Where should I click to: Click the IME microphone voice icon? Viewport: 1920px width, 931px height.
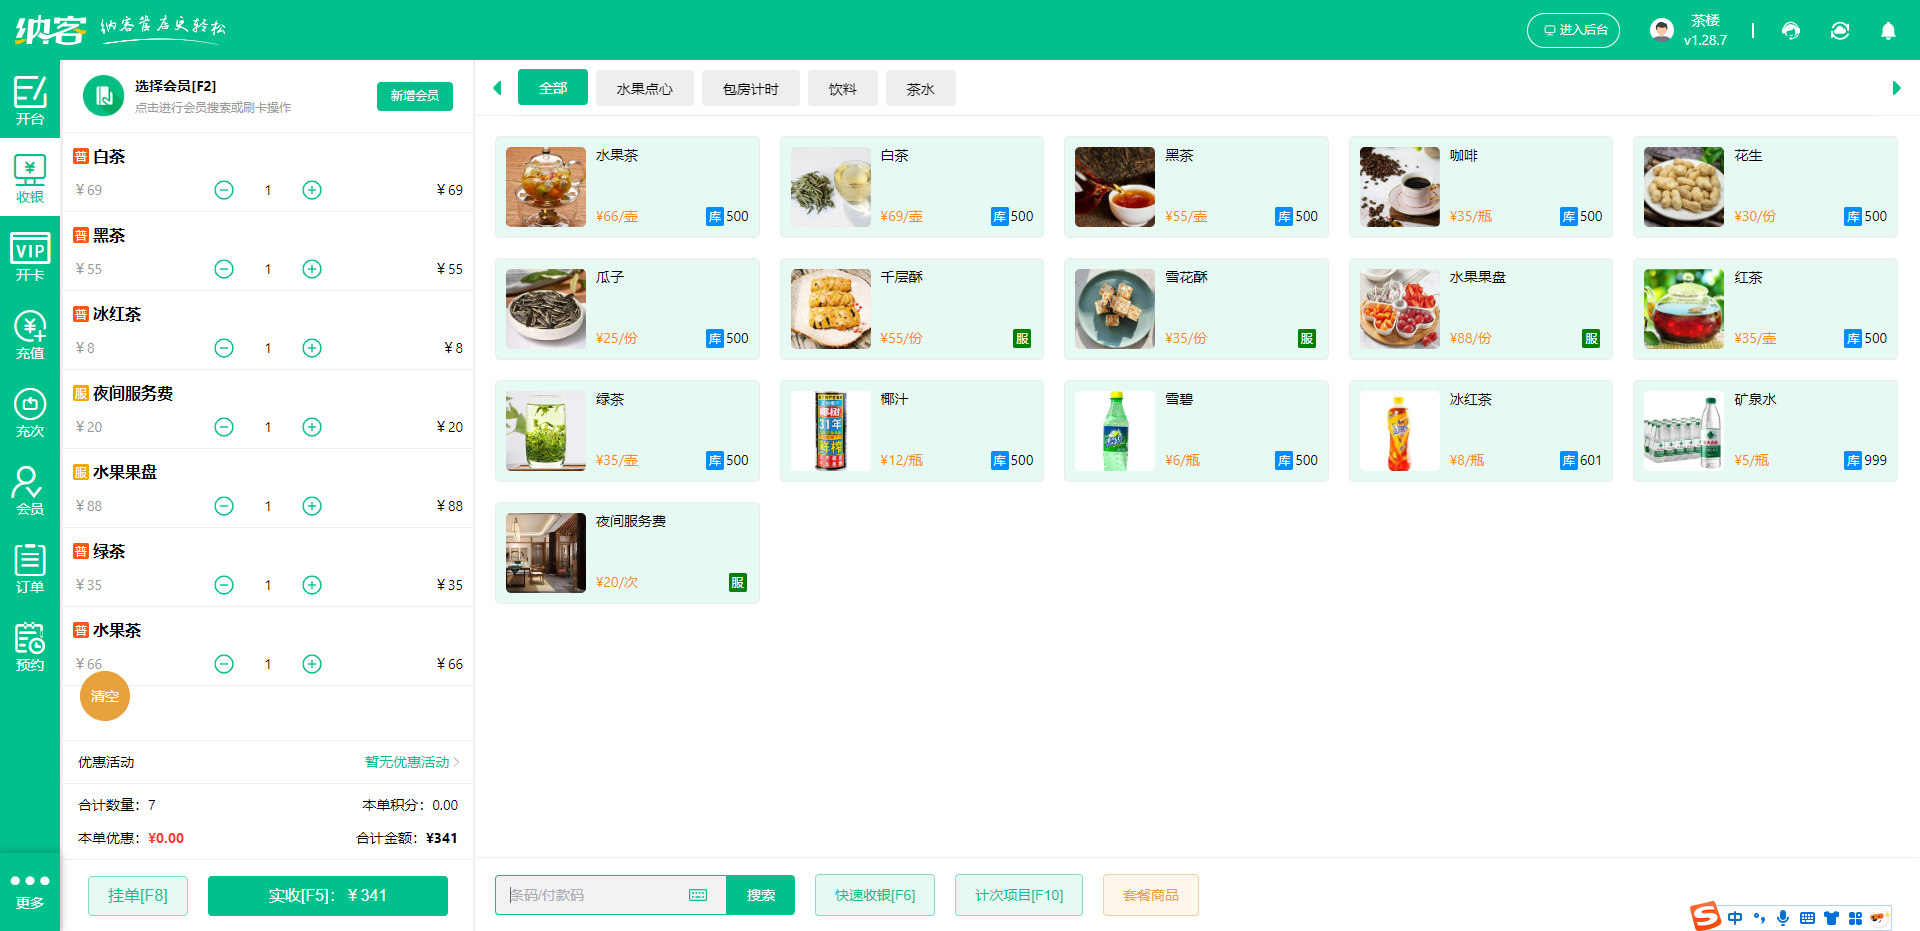[1783, 918]
